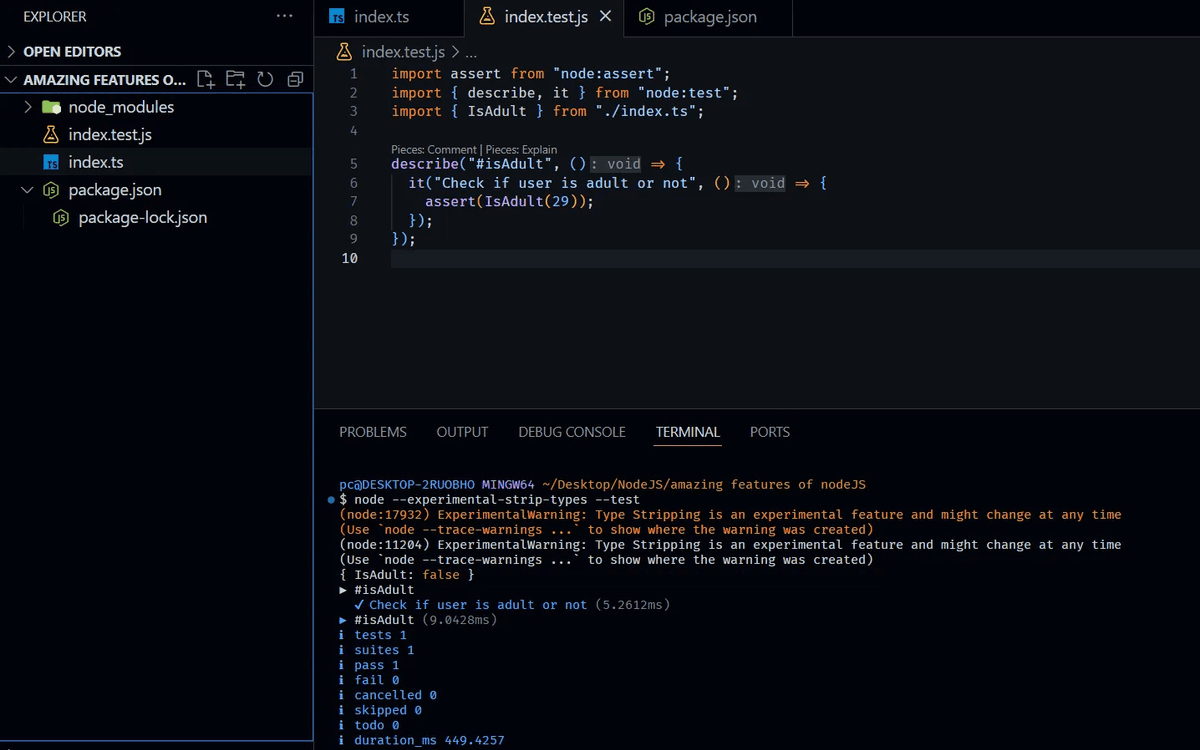Image resolution: width=1200 pixels, height=750 pixels.
Task: Open the DEBUG CONSOLE panel tab
Action: click(x=572, y=432)
